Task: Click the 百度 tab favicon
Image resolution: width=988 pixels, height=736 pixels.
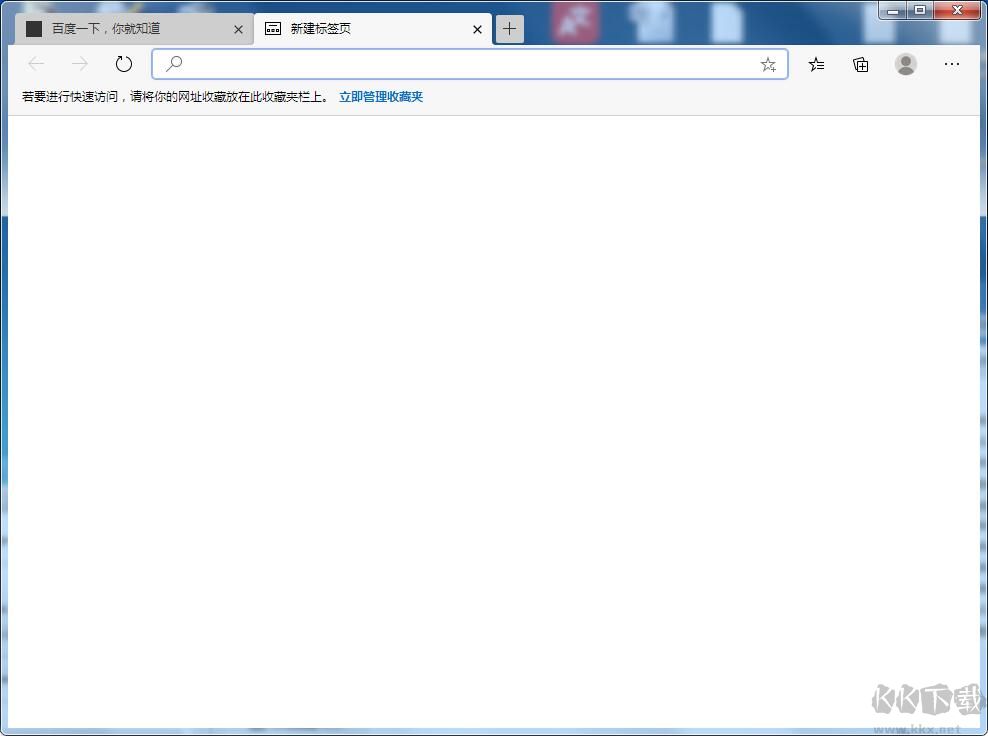Action: coord(34,28)
